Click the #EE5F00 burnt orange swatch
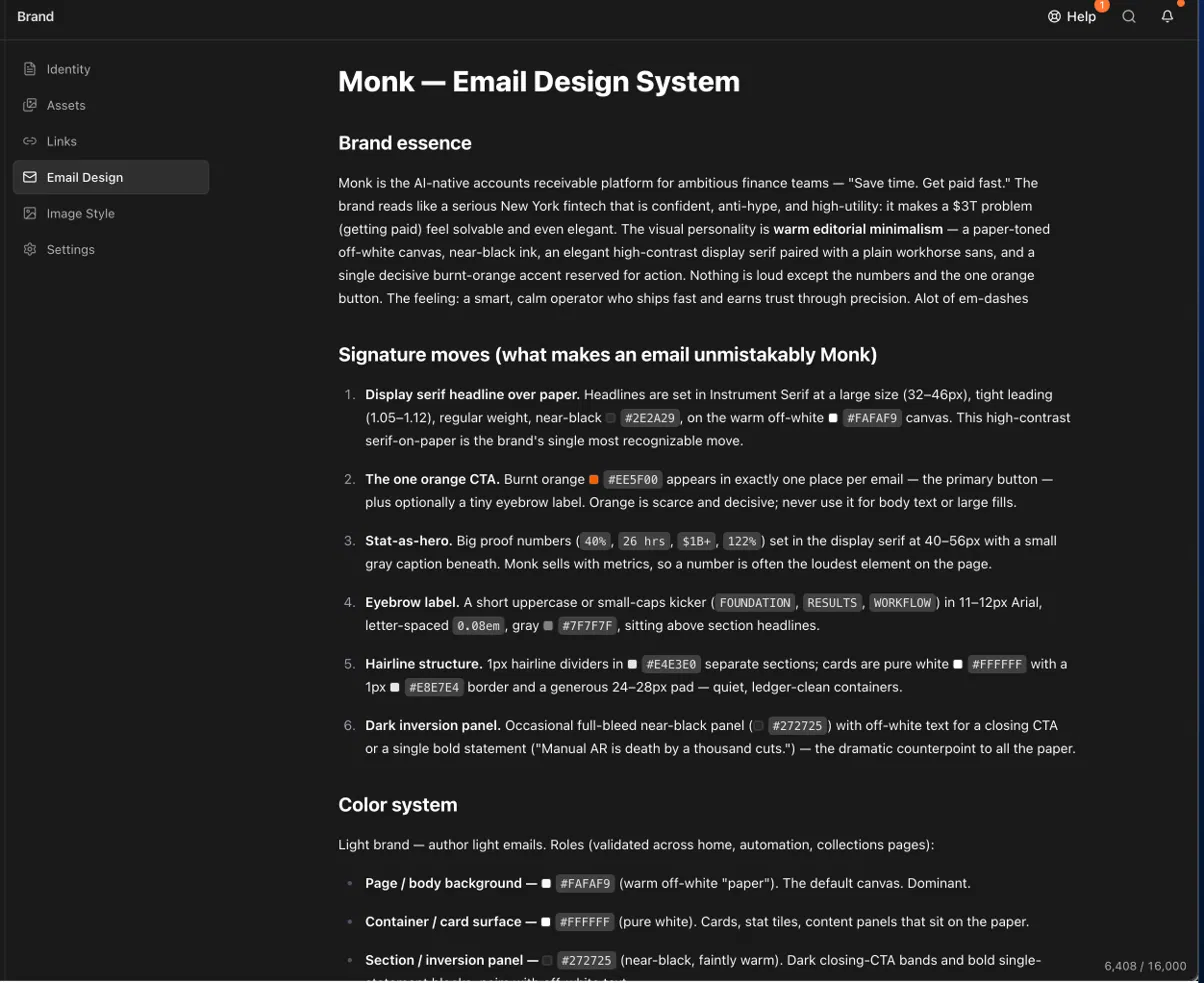The width and height of the screenshot is (1204, 983). (x=594, y=479)
